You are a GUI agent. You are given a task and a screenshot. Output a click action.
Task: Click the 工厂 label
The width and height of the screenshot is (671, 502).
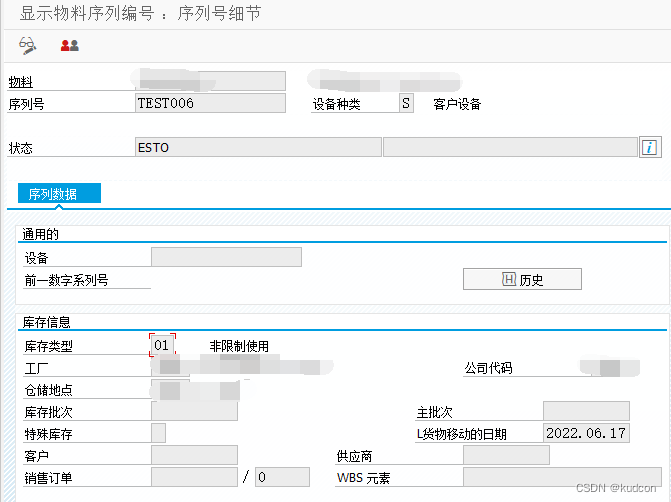click(36, 368)
